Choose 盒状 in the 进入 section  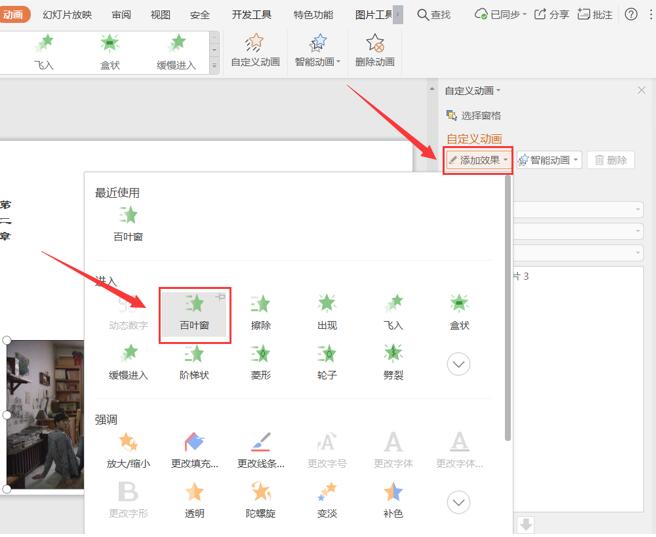(459, 312)
